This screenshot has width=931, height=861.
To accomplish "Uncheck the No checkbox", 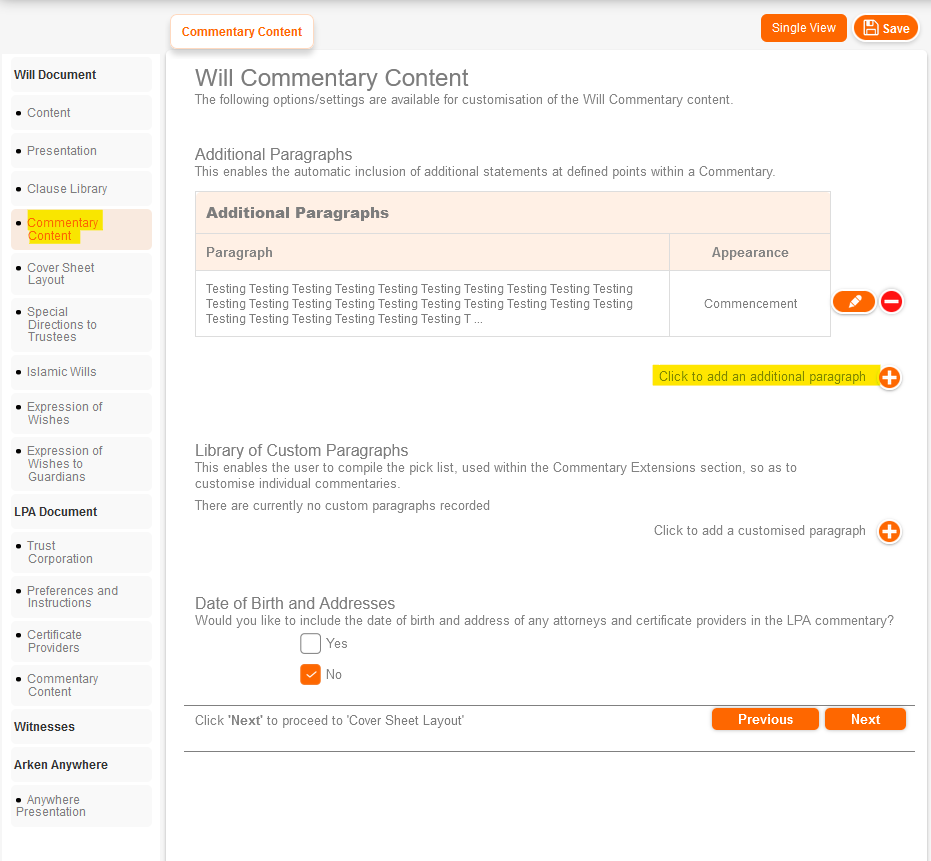I will tap(311, 674).
